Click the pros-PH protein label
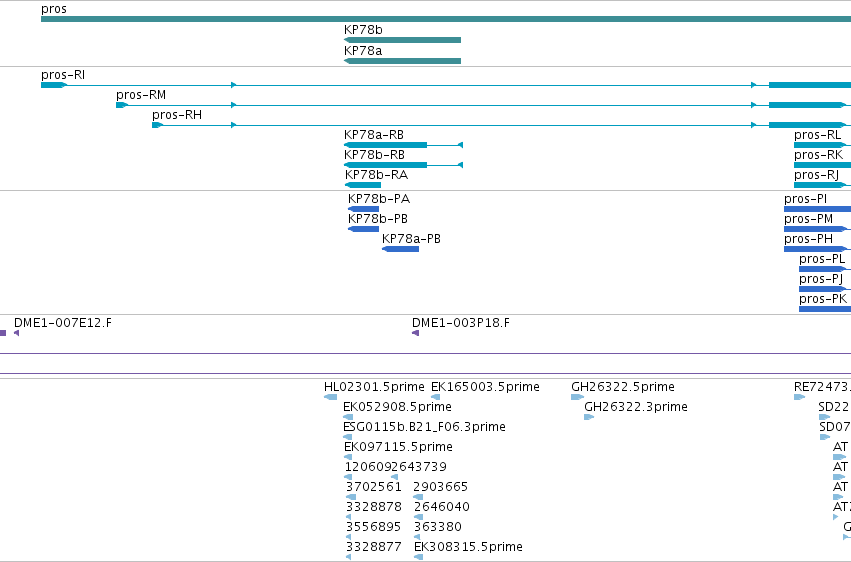Viewport: 851px width, 562px height. coord(808,239)
